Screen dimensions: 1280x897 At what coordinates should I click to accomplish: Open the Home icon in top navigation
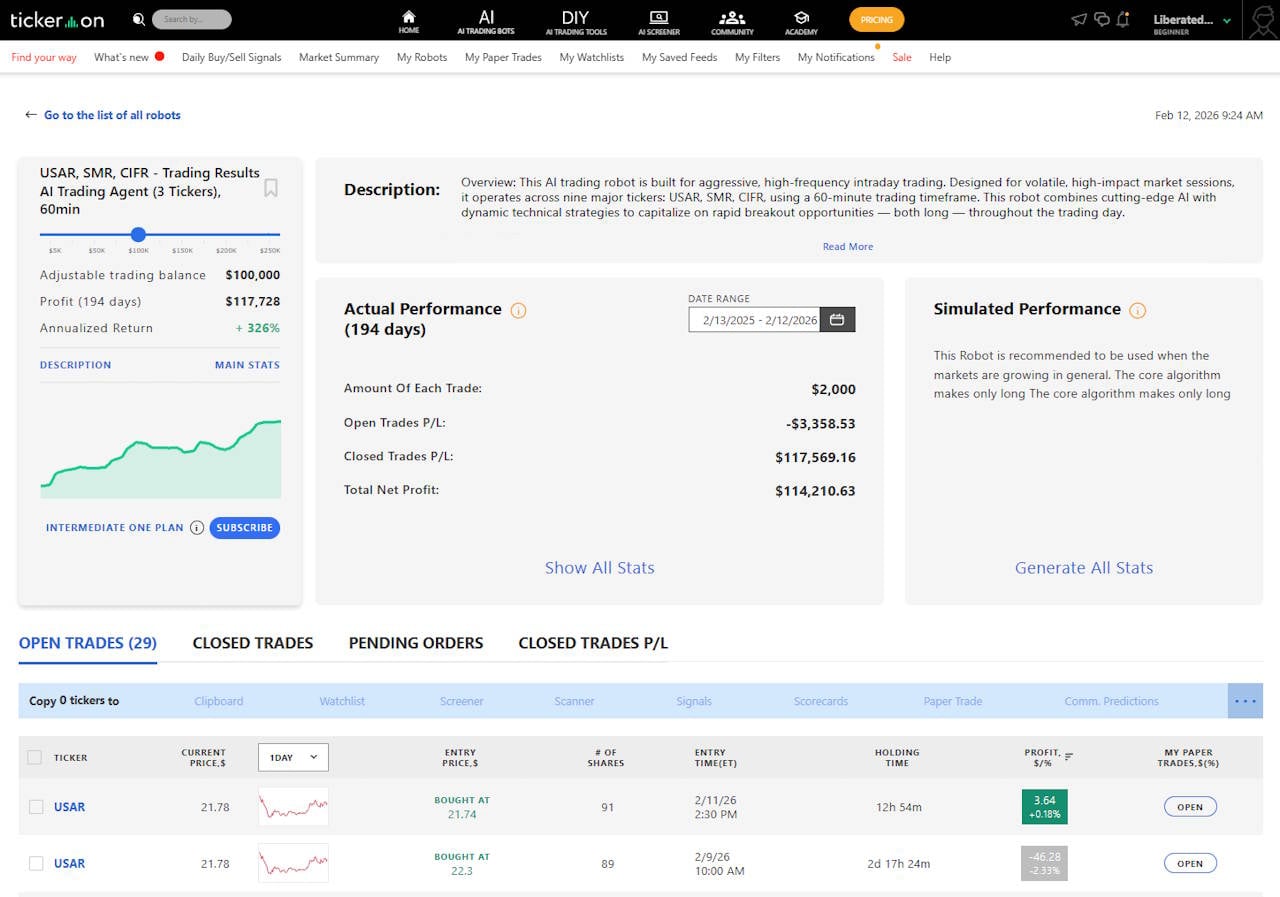(408, 20)
